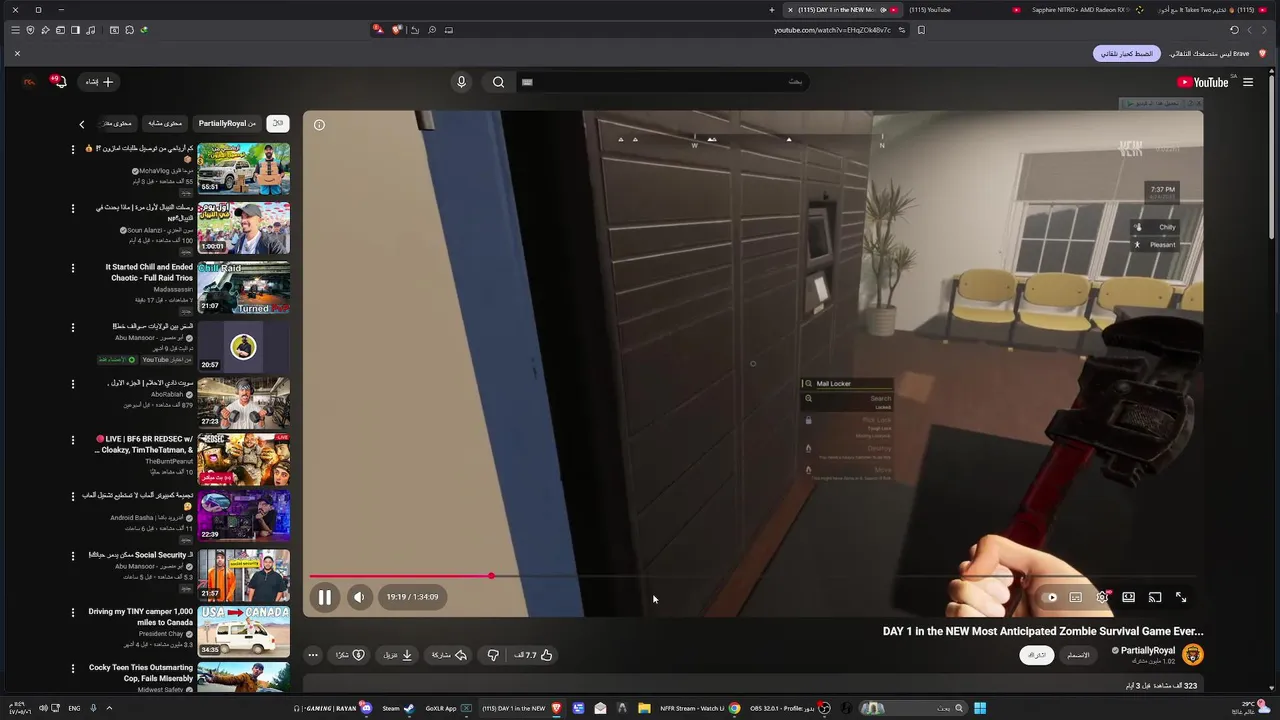Open the Steam taskbar app

[398, 708]
